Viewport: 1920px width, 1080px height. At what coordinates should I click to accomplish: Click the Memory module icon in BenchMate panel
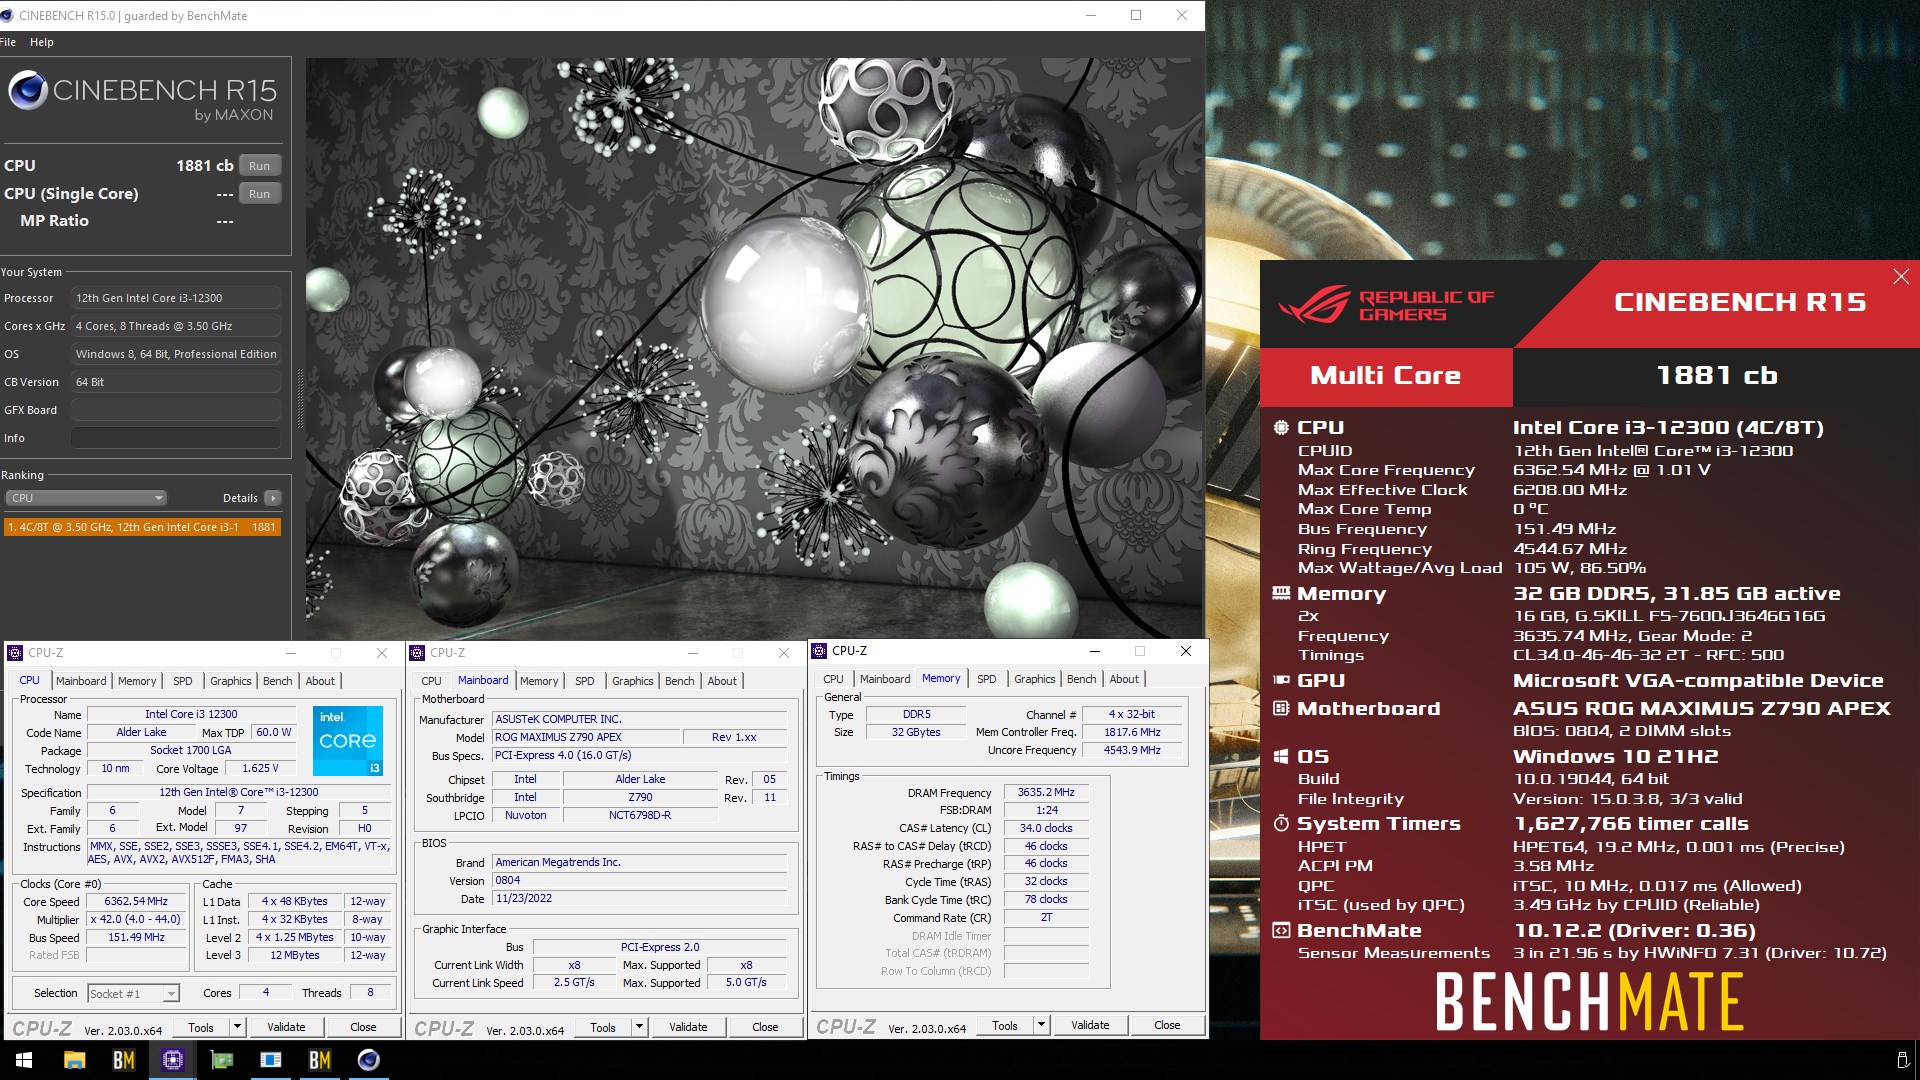click(1281, 593)
